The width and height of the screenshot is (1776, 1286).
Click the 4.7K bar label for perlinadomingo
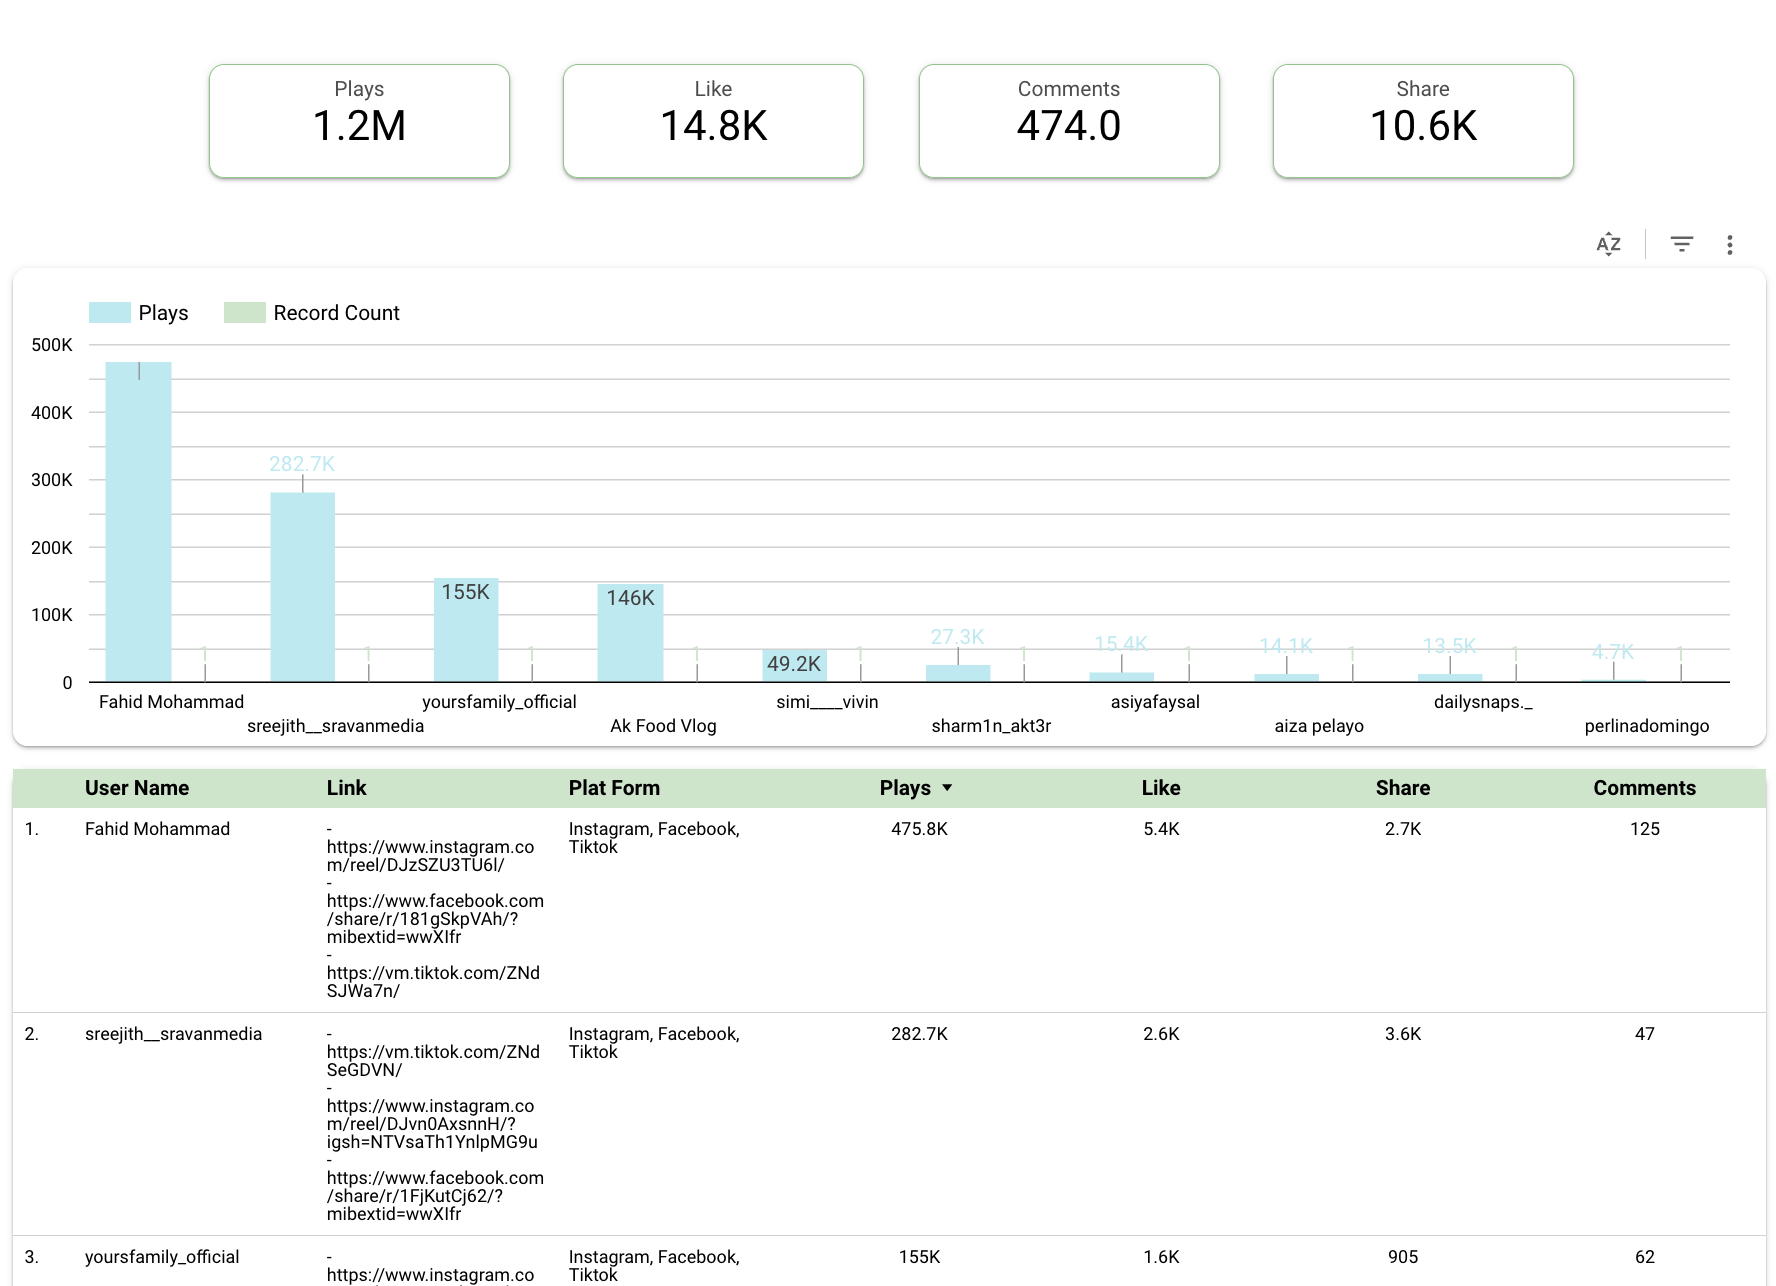1613,652
